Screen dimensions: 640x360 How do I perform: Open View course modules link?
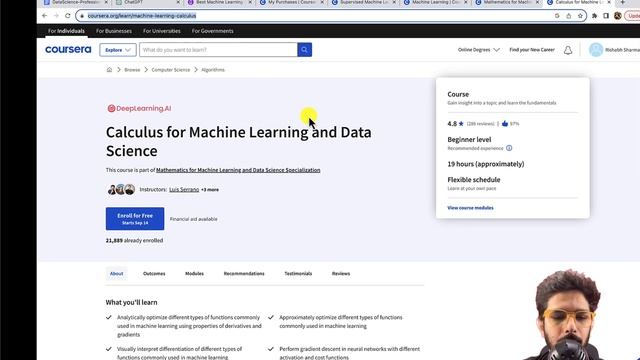tap(470, 208)
